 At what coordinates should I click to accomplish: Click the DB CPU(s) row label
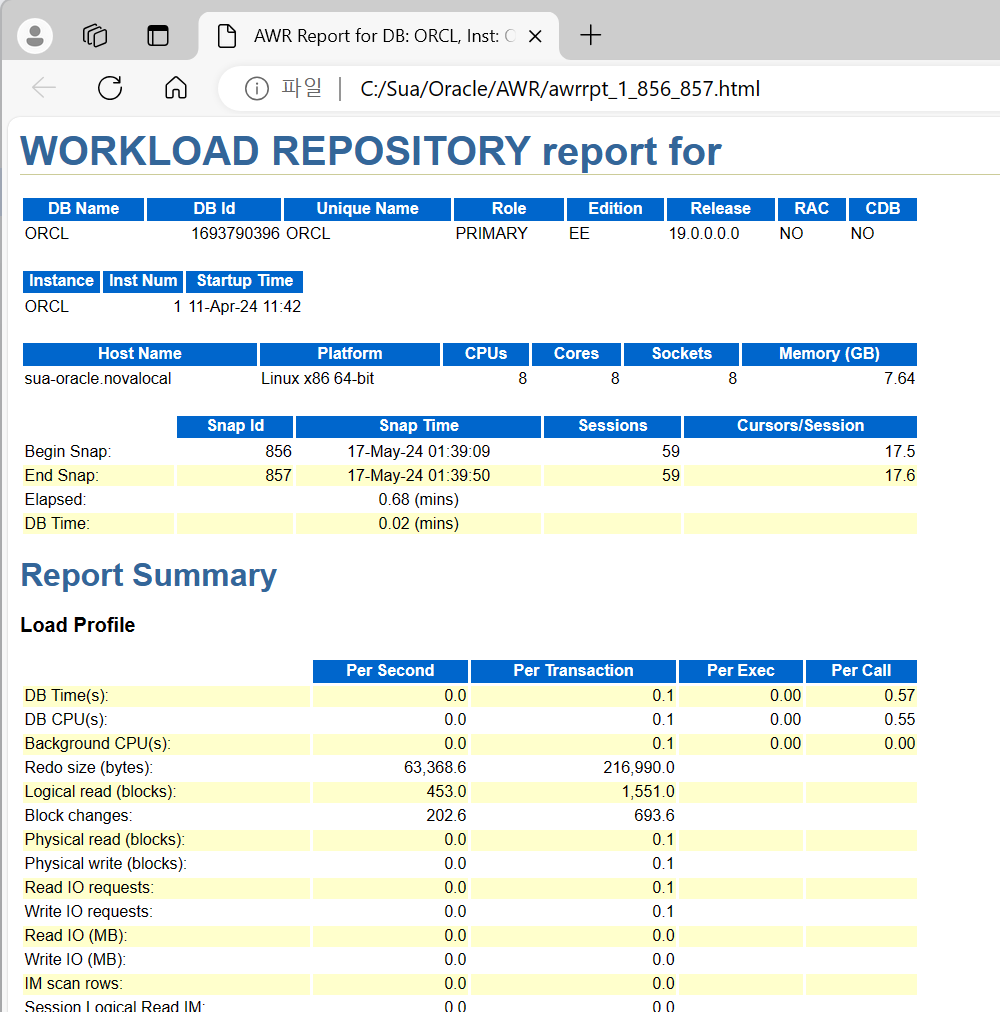coord(66,720)
